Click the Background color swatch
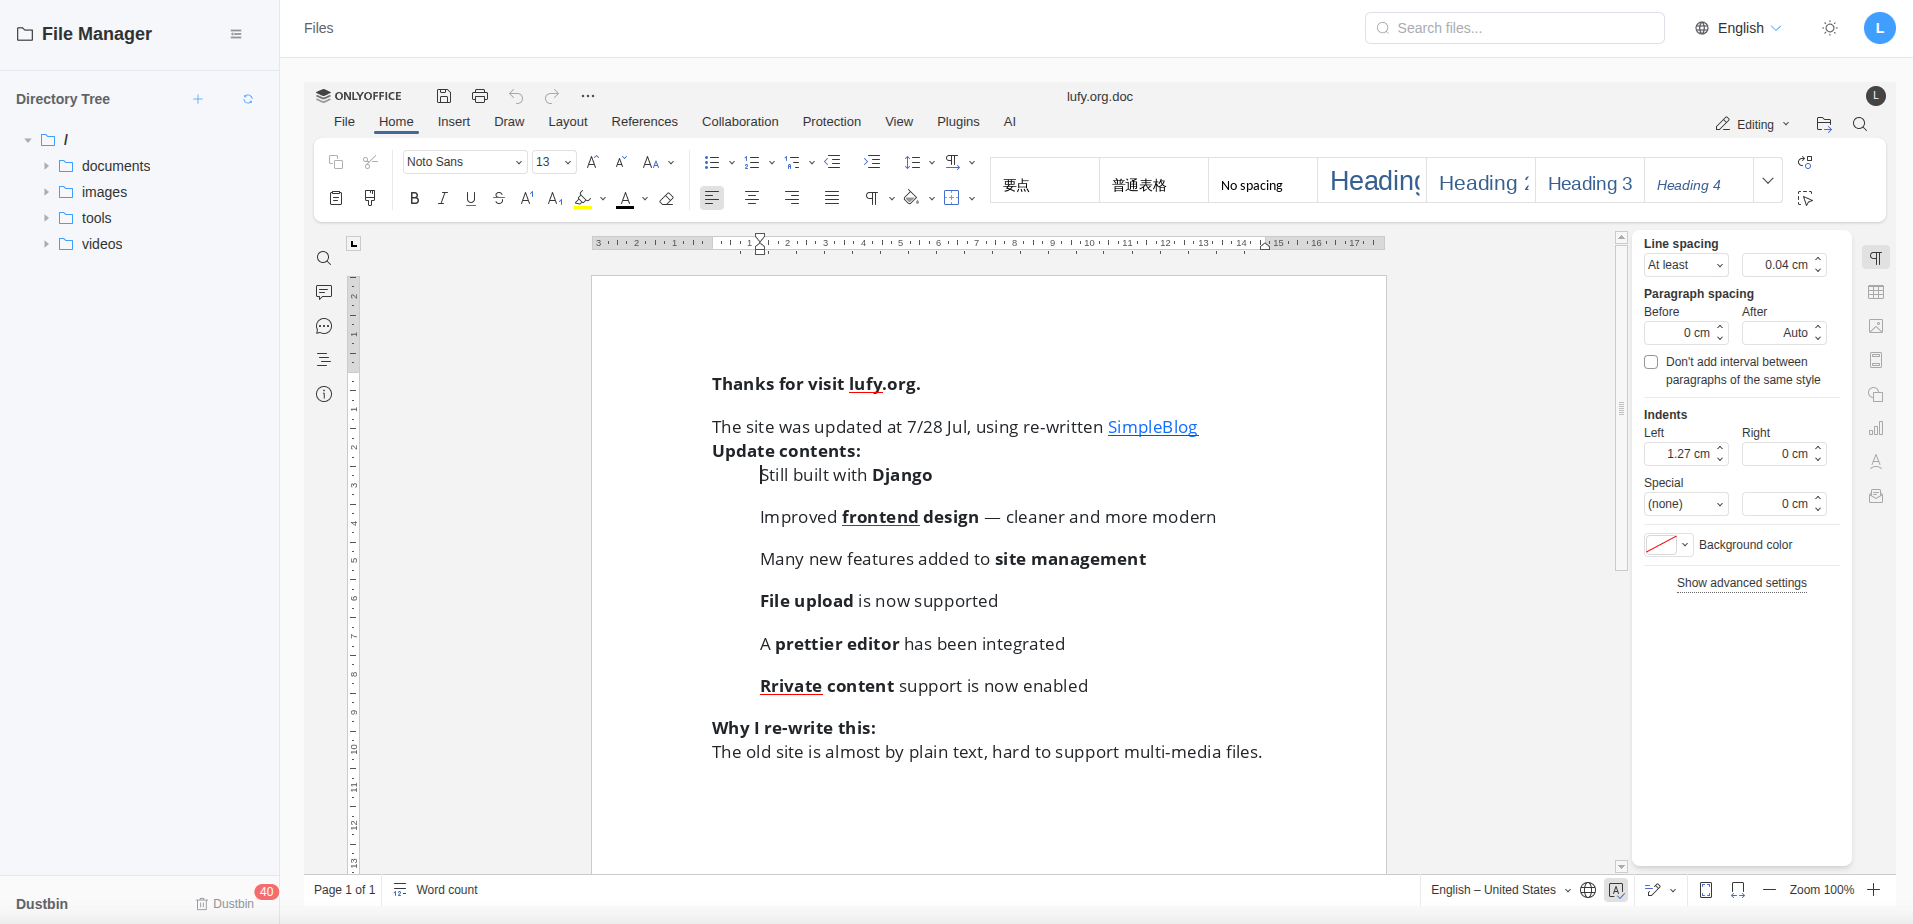This screenshot has width=1913, height=924. click(1661, 545)
